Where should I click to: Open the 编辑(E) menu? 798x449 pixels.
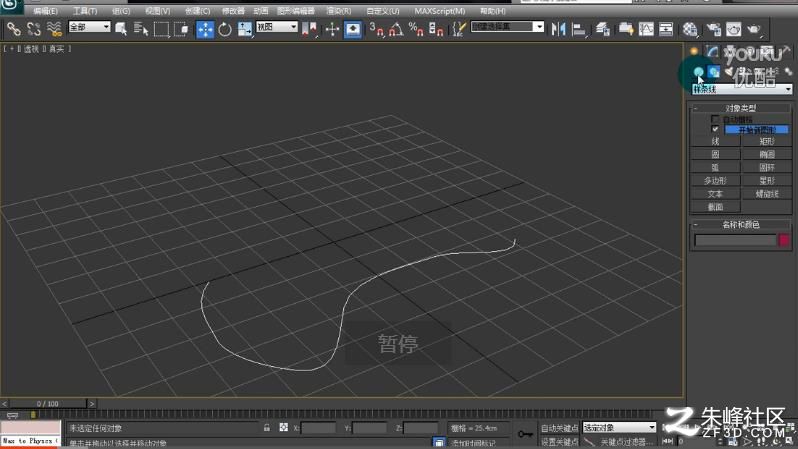click(45, 11)
